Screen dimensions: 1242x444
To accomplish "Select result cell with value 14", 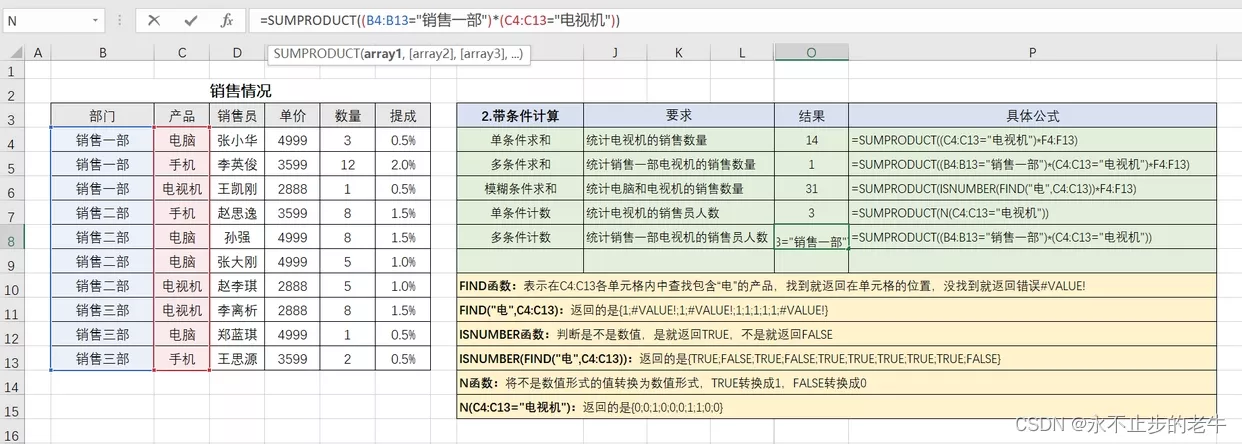I will tap(811, 140).
